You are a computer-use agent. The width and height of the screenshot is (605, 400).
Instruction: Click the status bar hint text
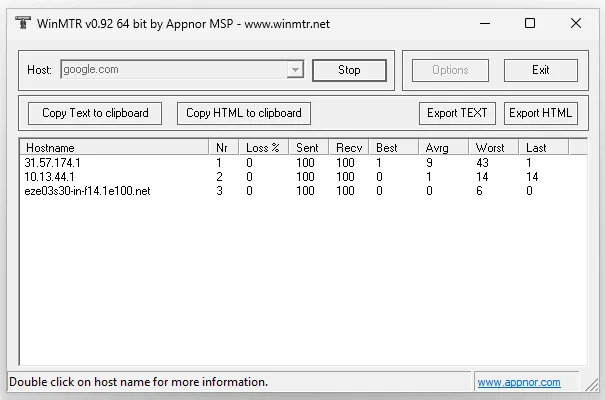point(139,382)
